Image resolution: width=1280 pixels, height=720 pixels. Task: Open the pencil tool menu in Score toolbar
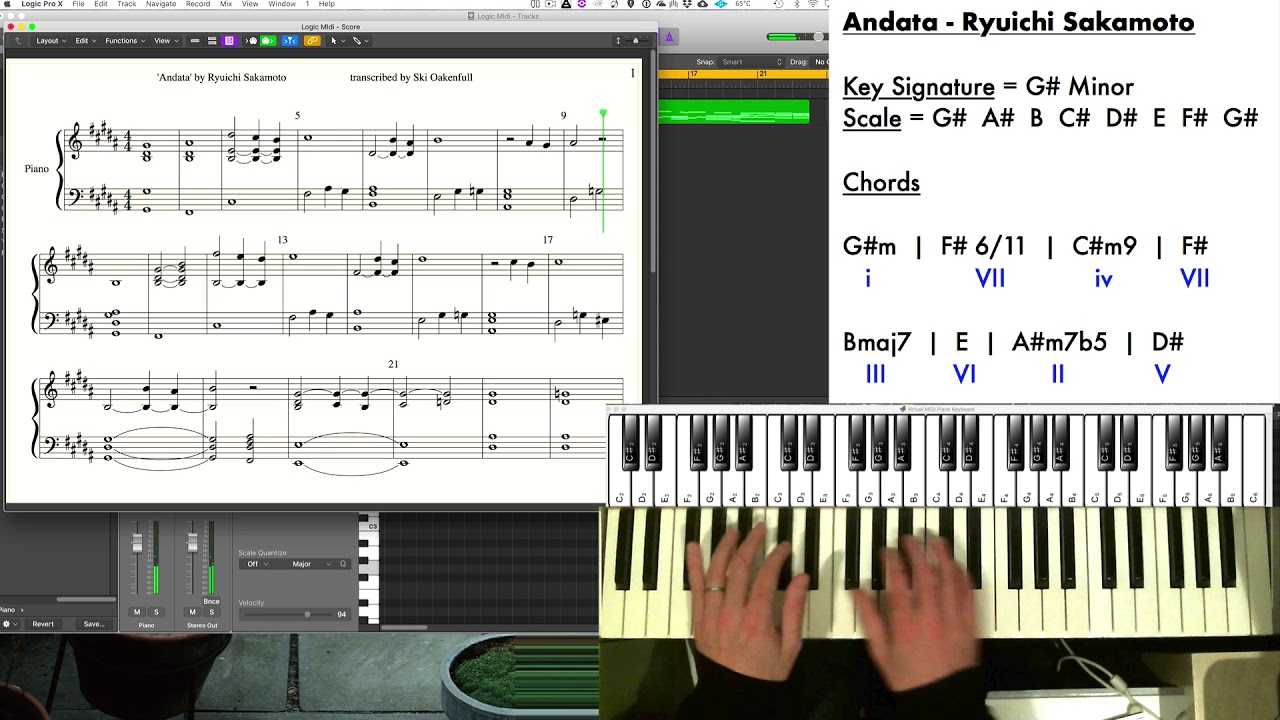[x=359, y=41]
